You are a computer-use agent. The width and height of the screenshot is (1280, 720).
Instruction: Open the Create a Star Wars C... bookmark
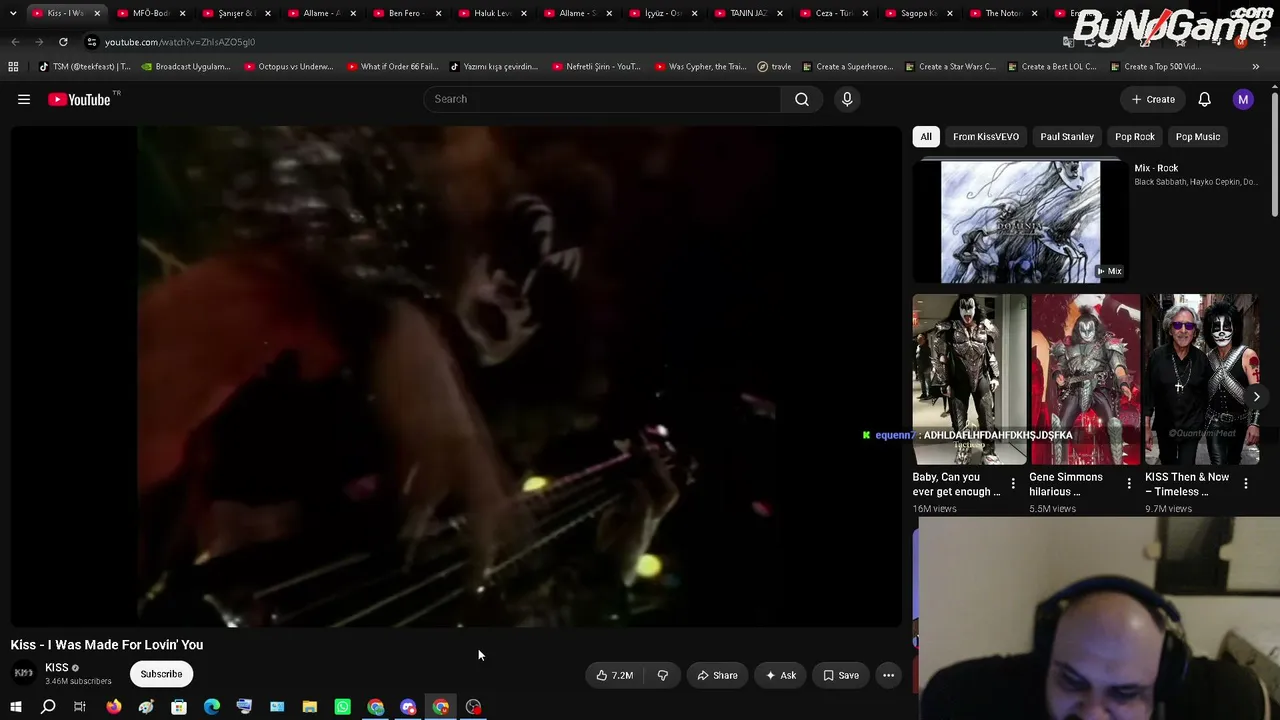tap(950, 67)
